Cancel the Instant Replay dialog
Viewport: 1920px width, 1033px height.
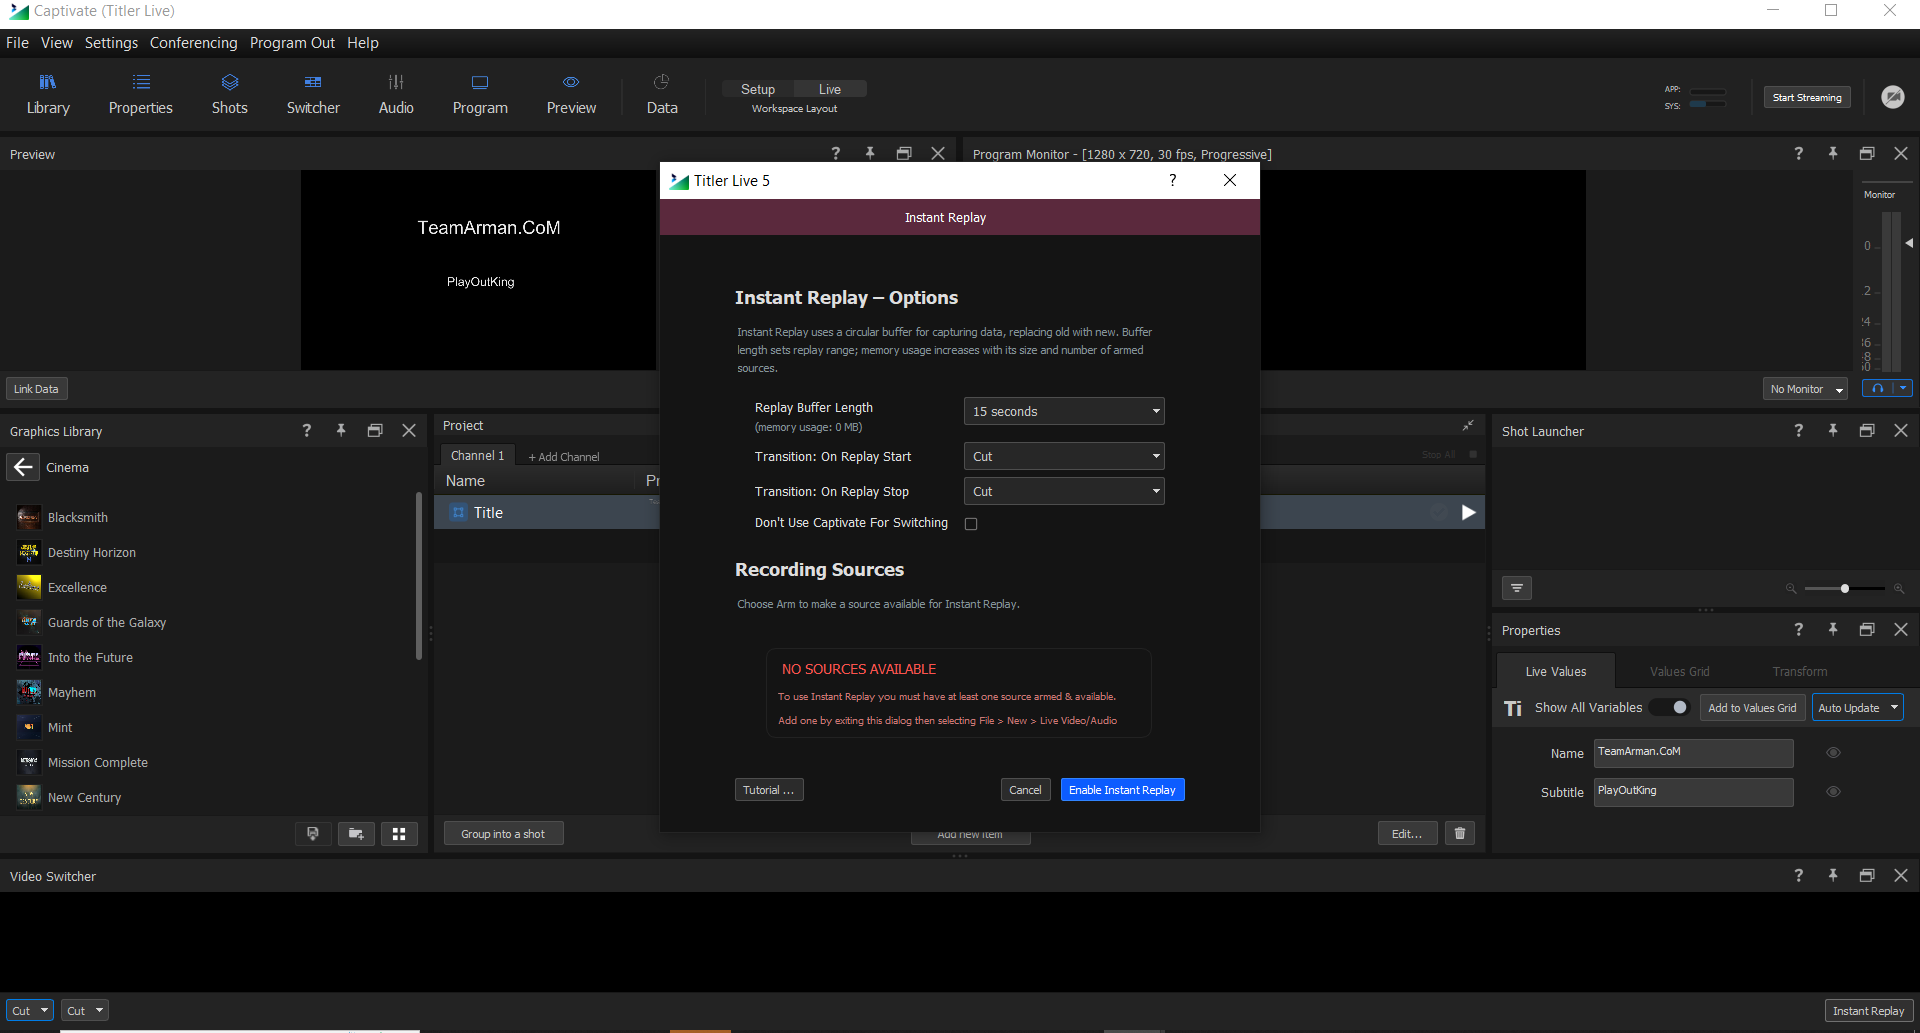point(1025,790)
